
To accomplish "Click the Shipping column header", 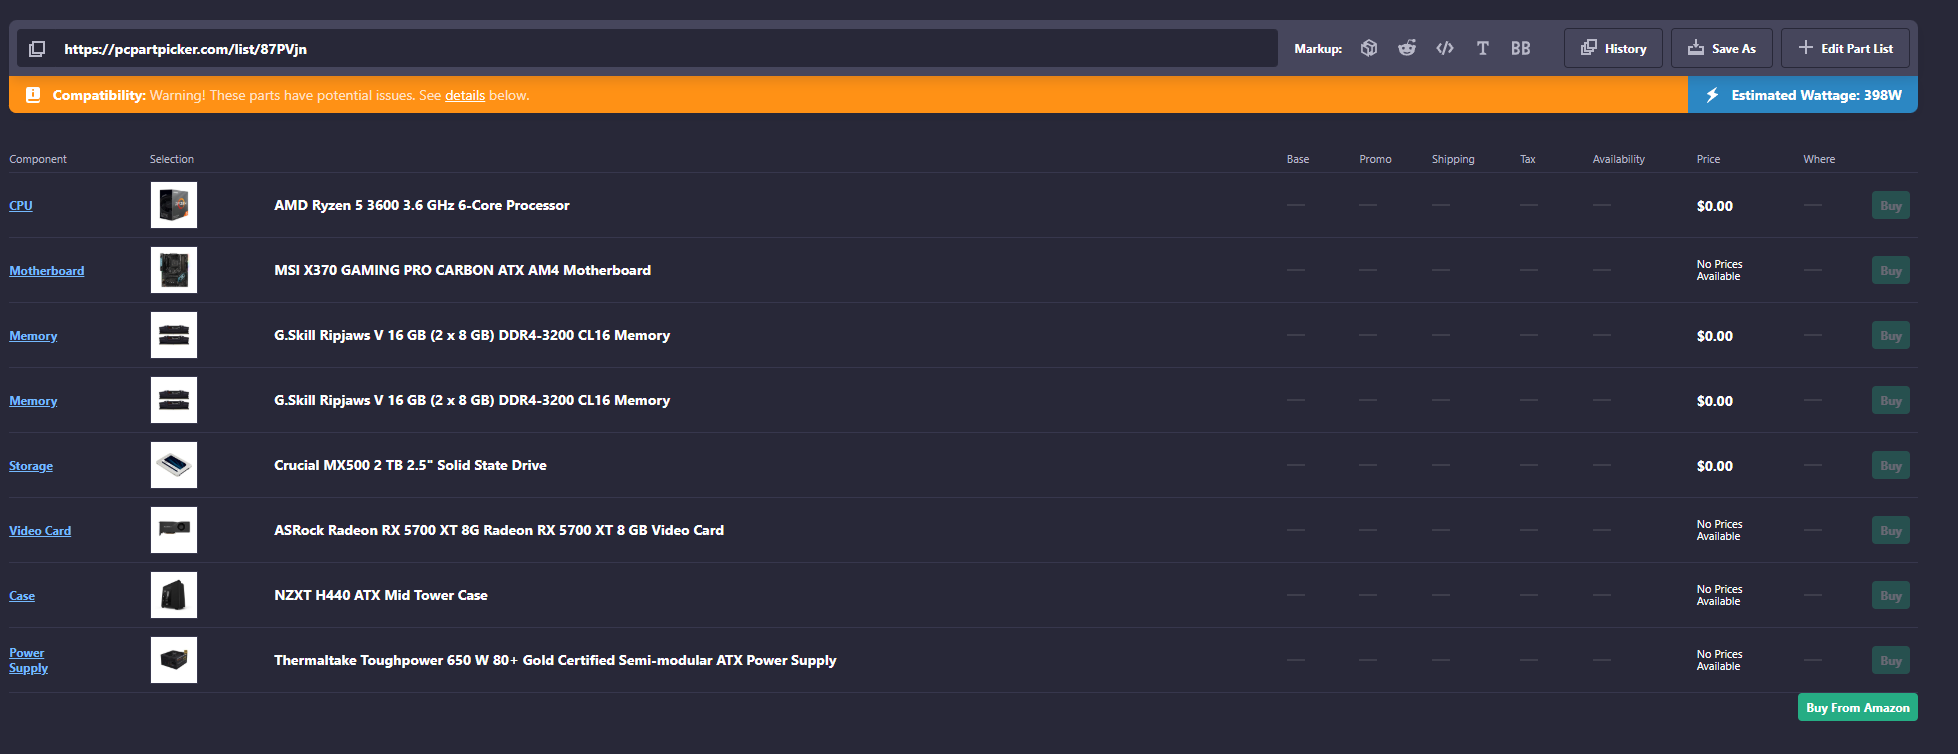I will coord(1453,159).
